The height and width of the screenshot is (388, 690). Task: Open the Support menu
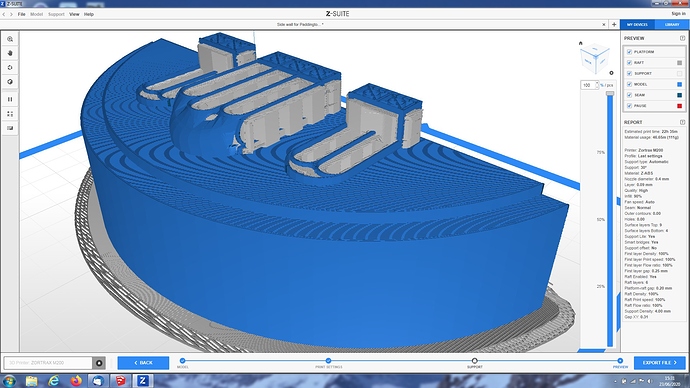tap(56, 14)
